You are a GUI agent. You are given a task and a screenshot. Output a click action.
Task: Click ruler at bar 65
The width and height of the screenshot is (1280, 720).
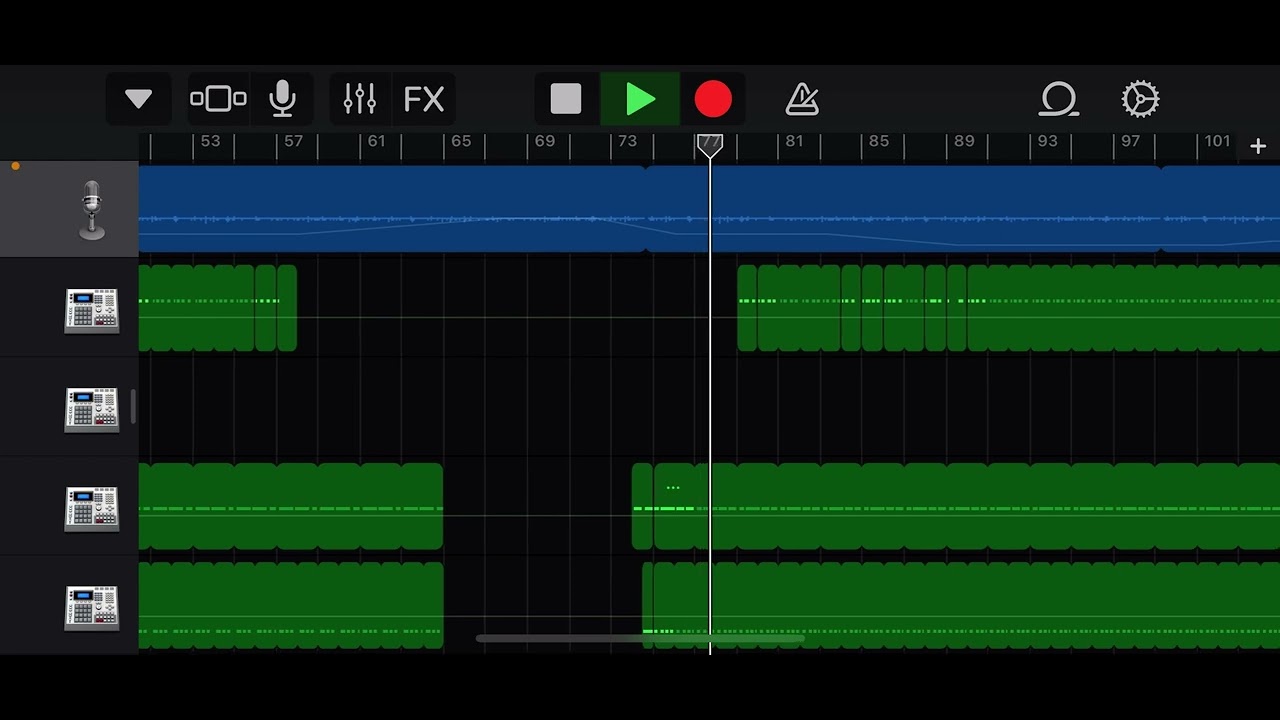point(461,141)
